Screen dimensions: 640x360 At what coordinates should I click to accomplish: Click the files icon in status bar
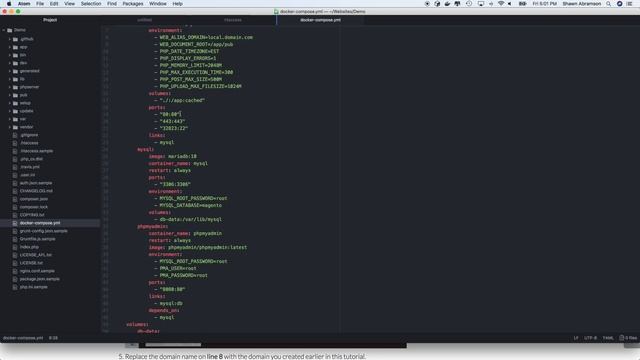click(622, 338)
